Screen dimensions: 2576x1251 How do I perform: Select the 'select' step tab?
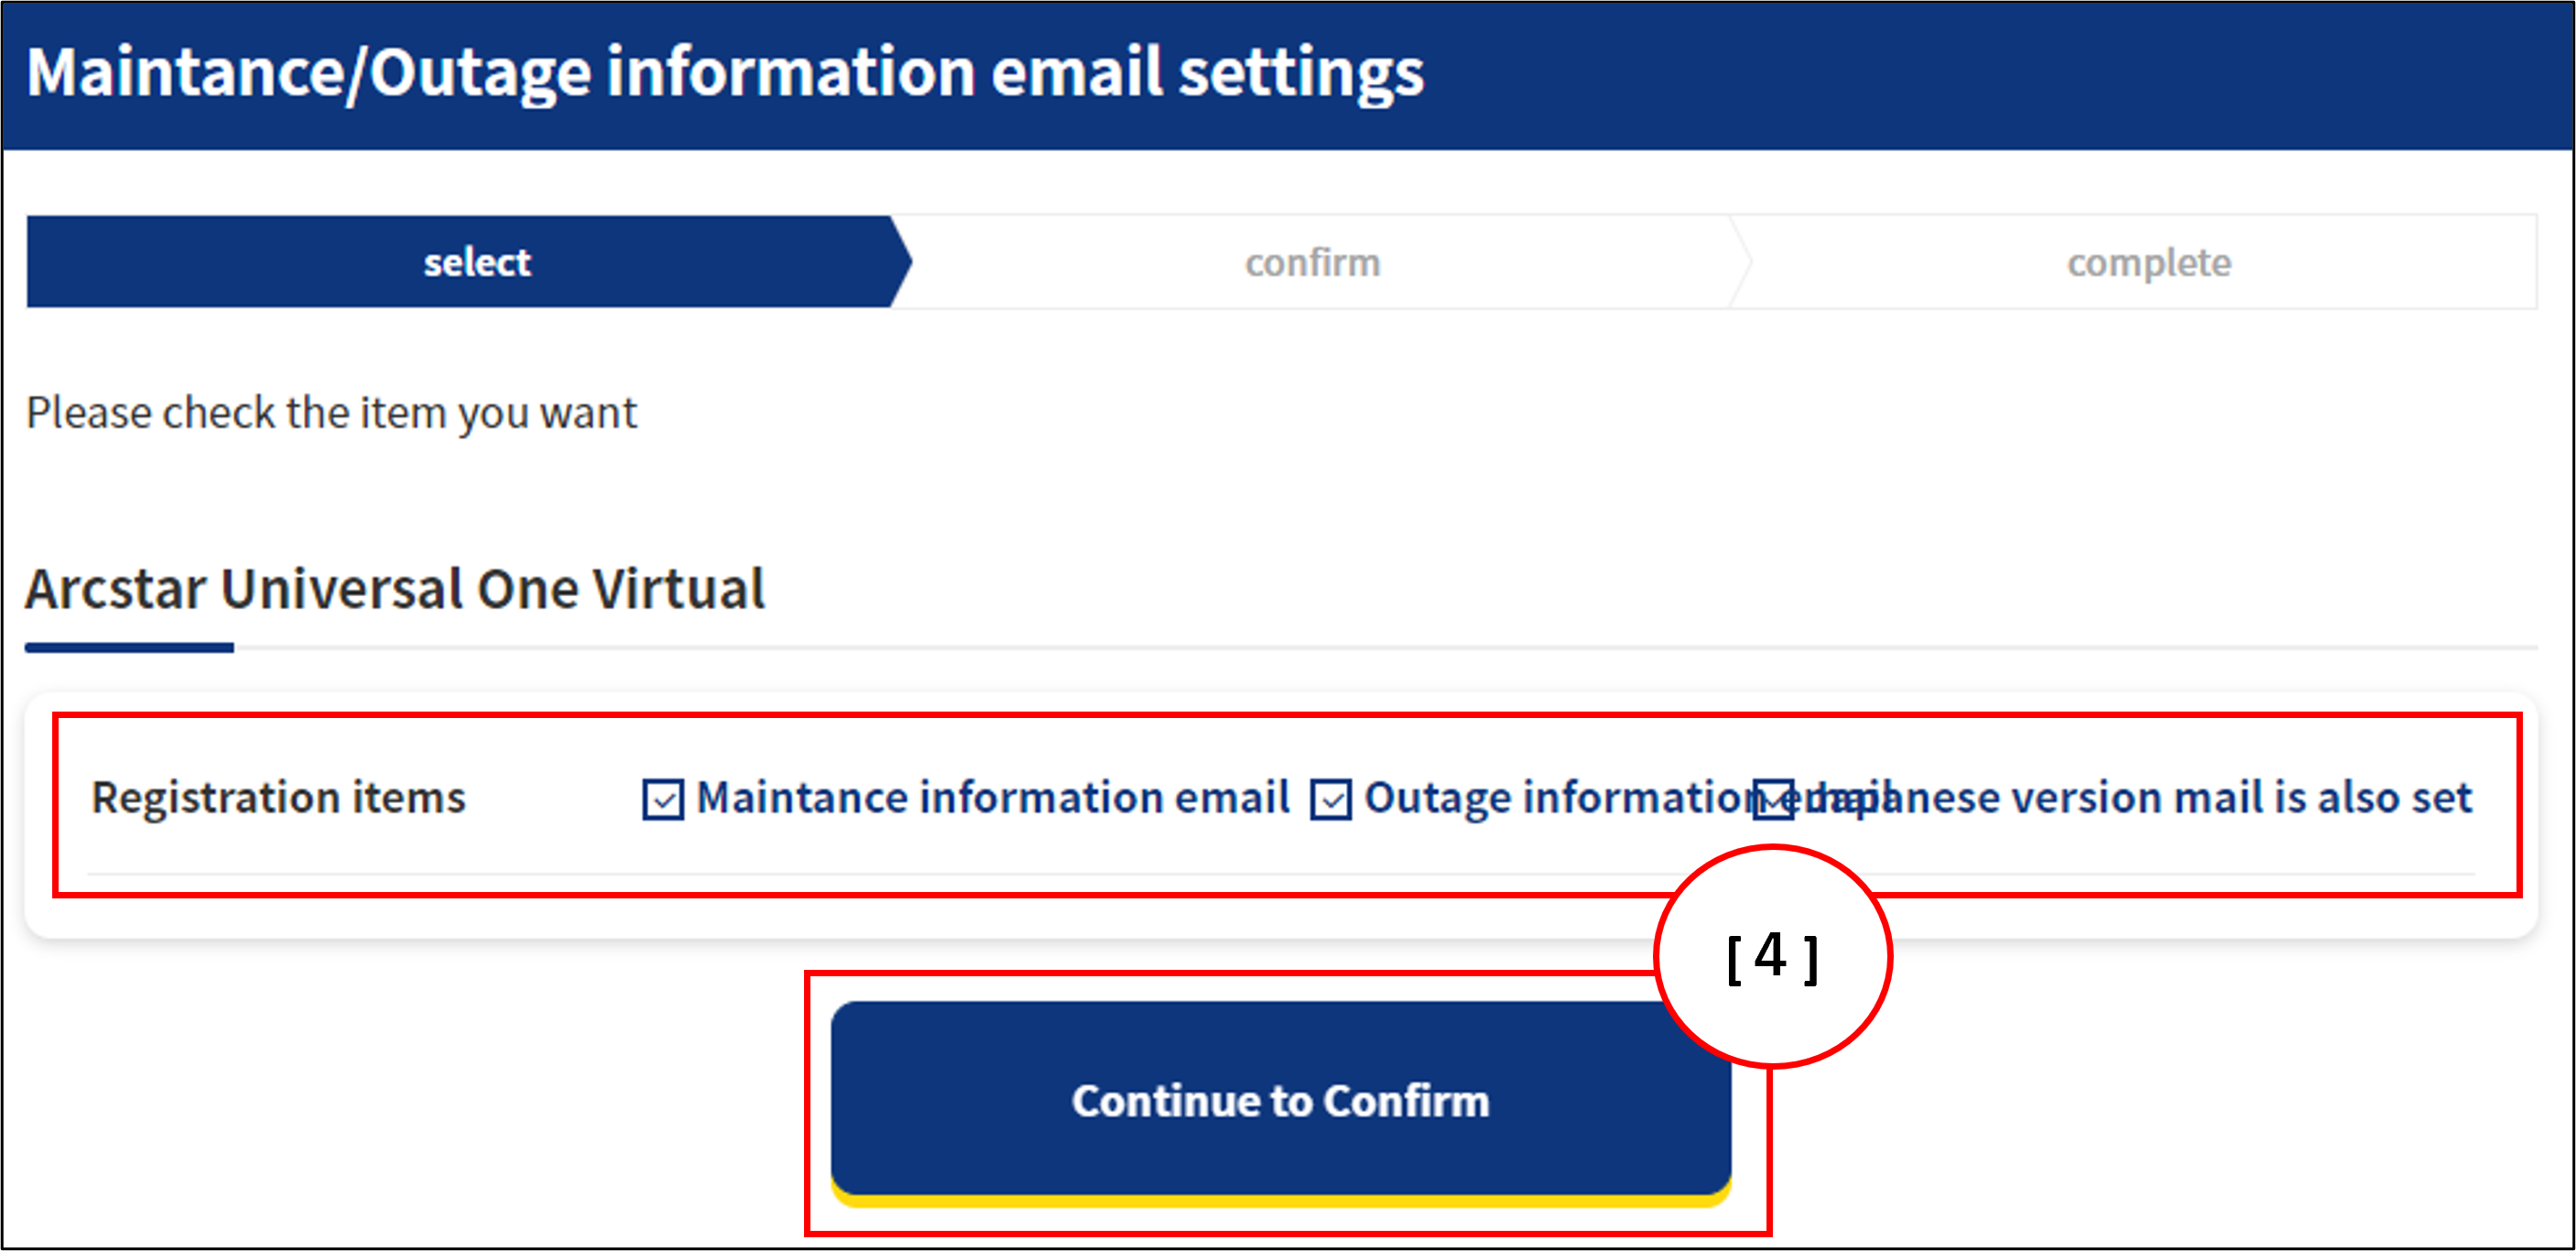[476, 262]
